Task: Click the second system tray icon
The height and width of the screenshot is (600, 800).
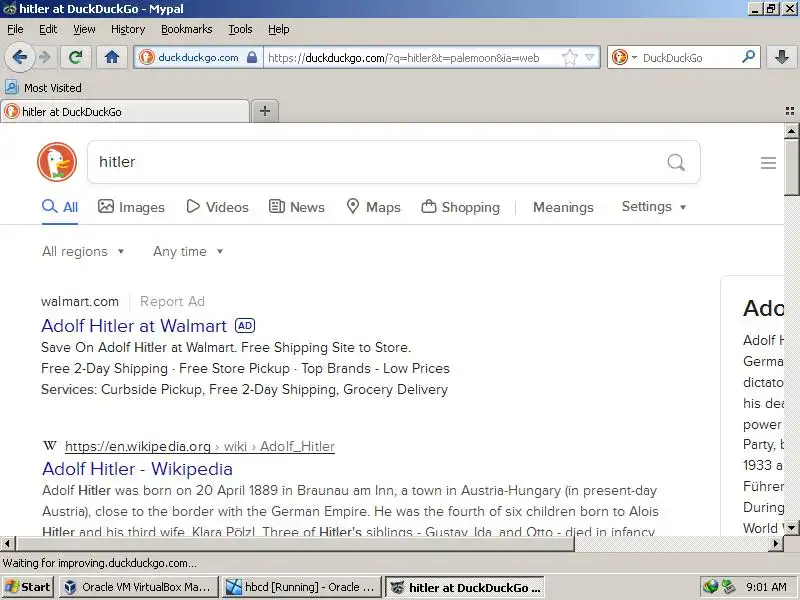Action: [x=728, y=587]
